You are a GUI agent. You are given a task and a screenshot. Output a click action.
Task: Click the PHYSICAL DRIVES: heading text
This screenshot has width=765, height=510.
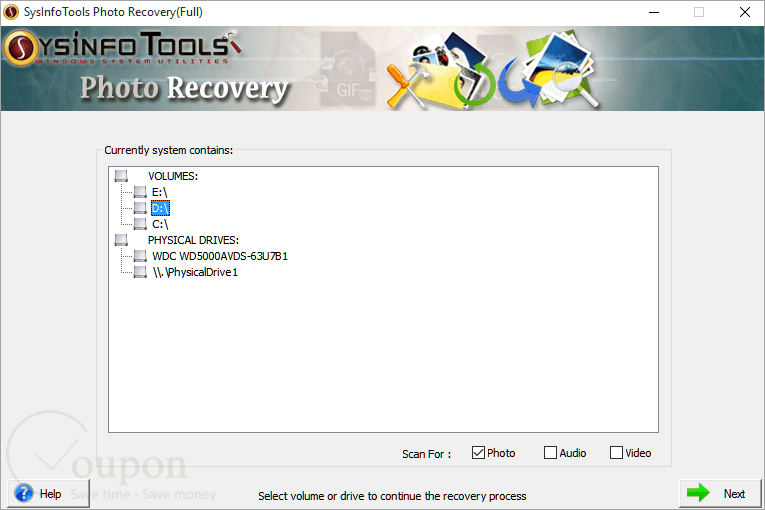click(x=194, y=240)
